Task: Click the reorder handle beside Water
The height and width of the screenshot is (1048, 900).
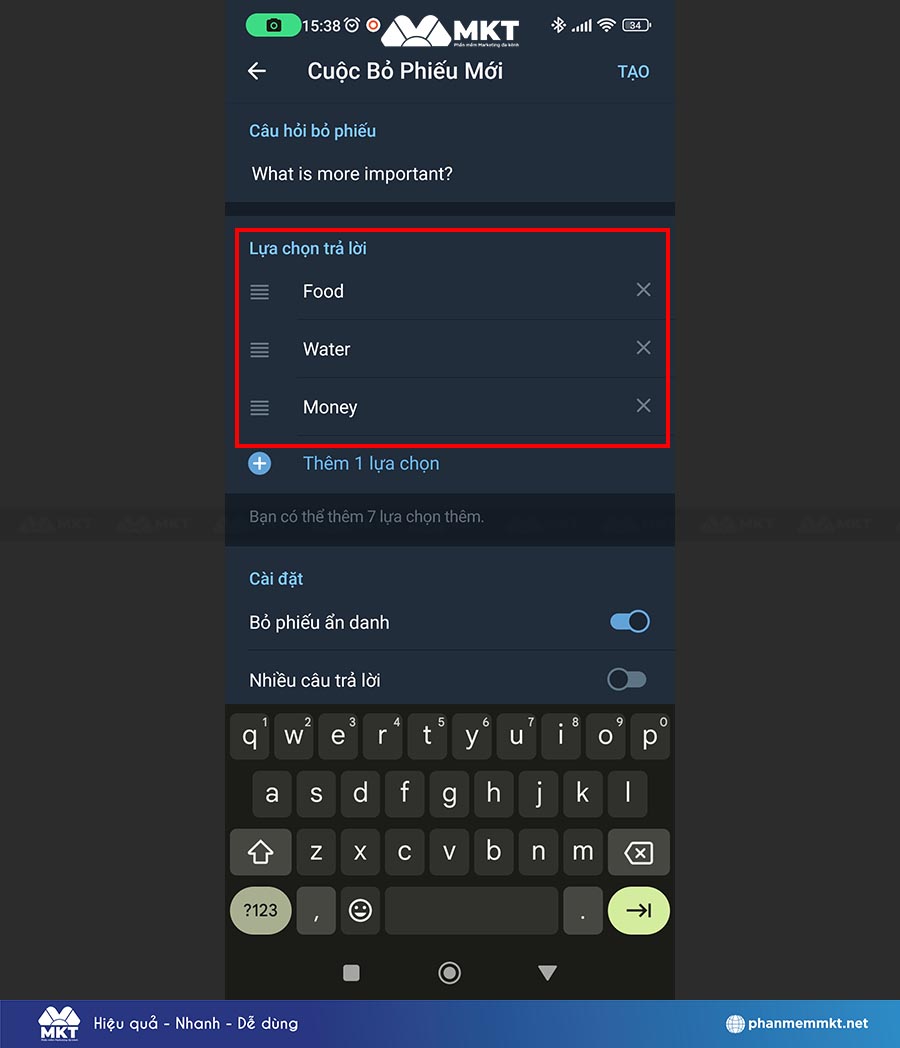Action: [259, 350]
